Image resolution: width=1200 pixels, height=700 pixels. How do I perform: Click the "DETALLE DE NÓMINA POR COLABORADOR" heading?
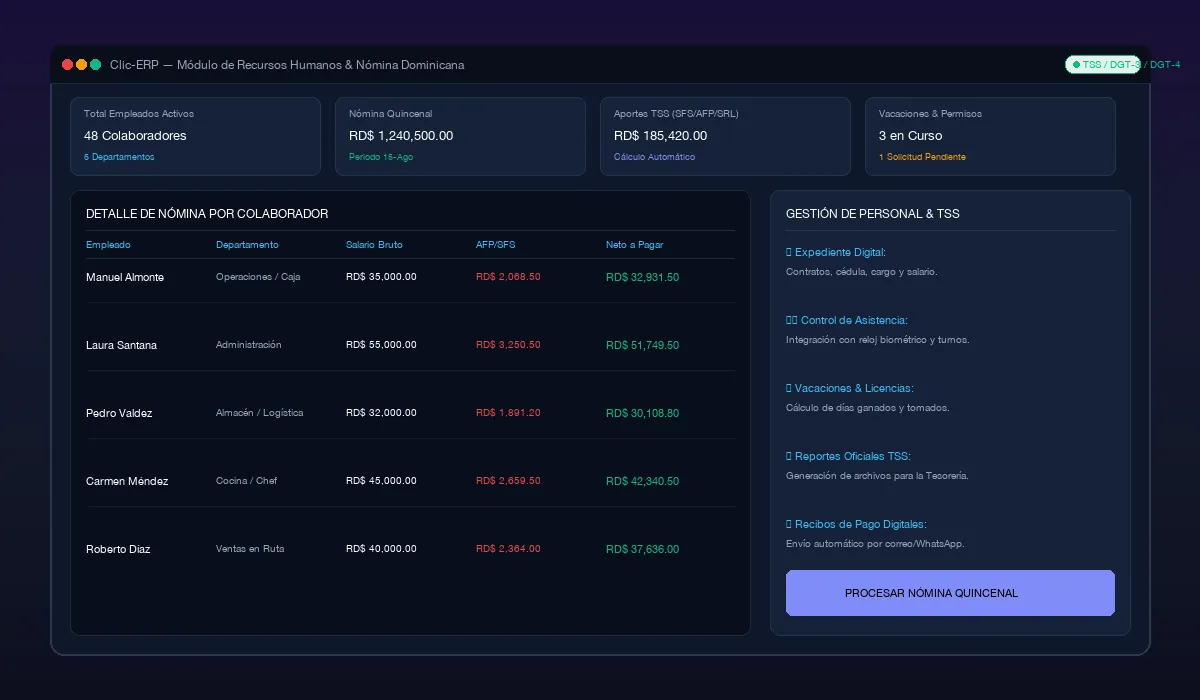207,214
